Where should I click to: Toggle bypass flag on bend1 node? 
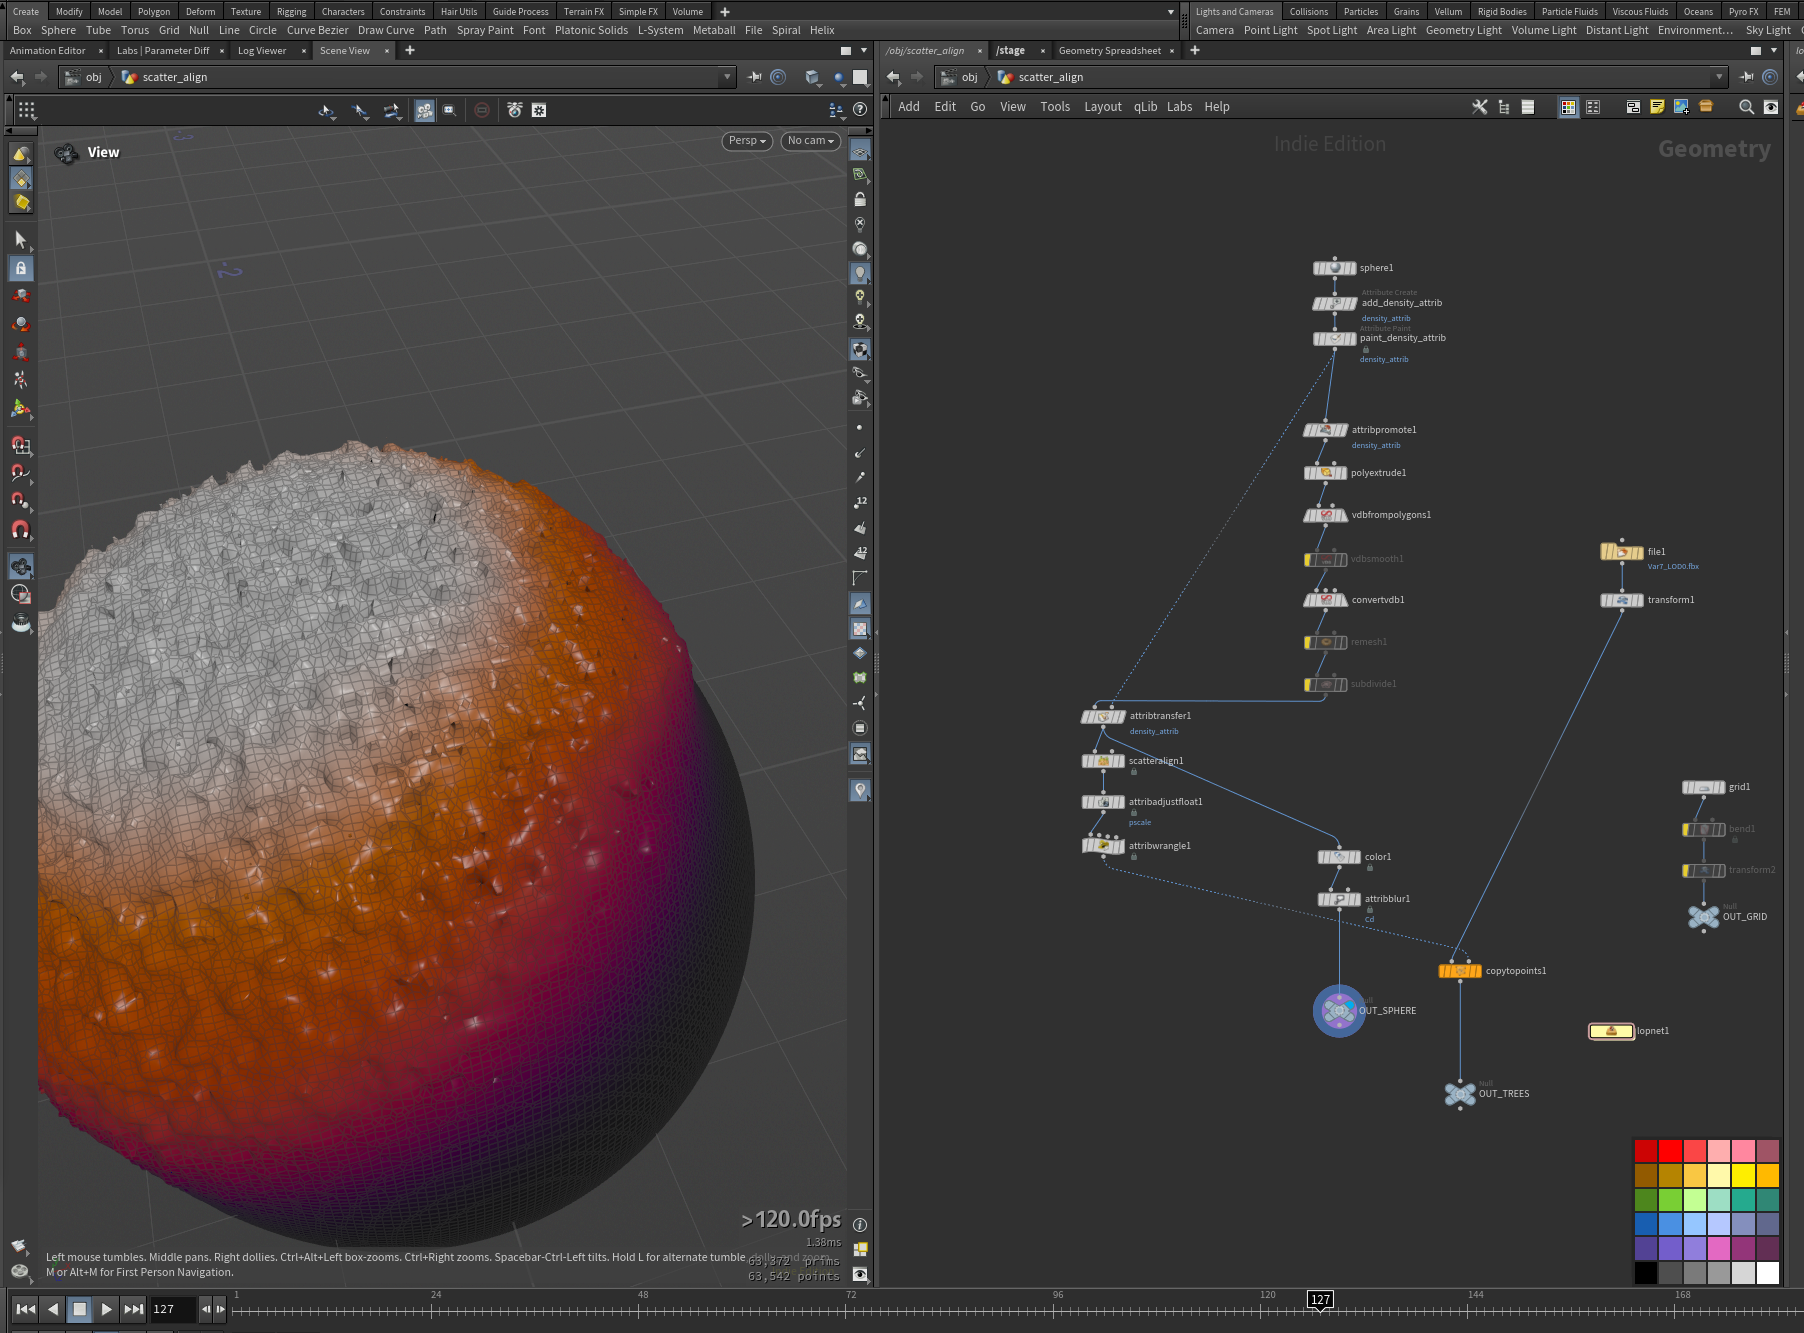(1687, 829)
